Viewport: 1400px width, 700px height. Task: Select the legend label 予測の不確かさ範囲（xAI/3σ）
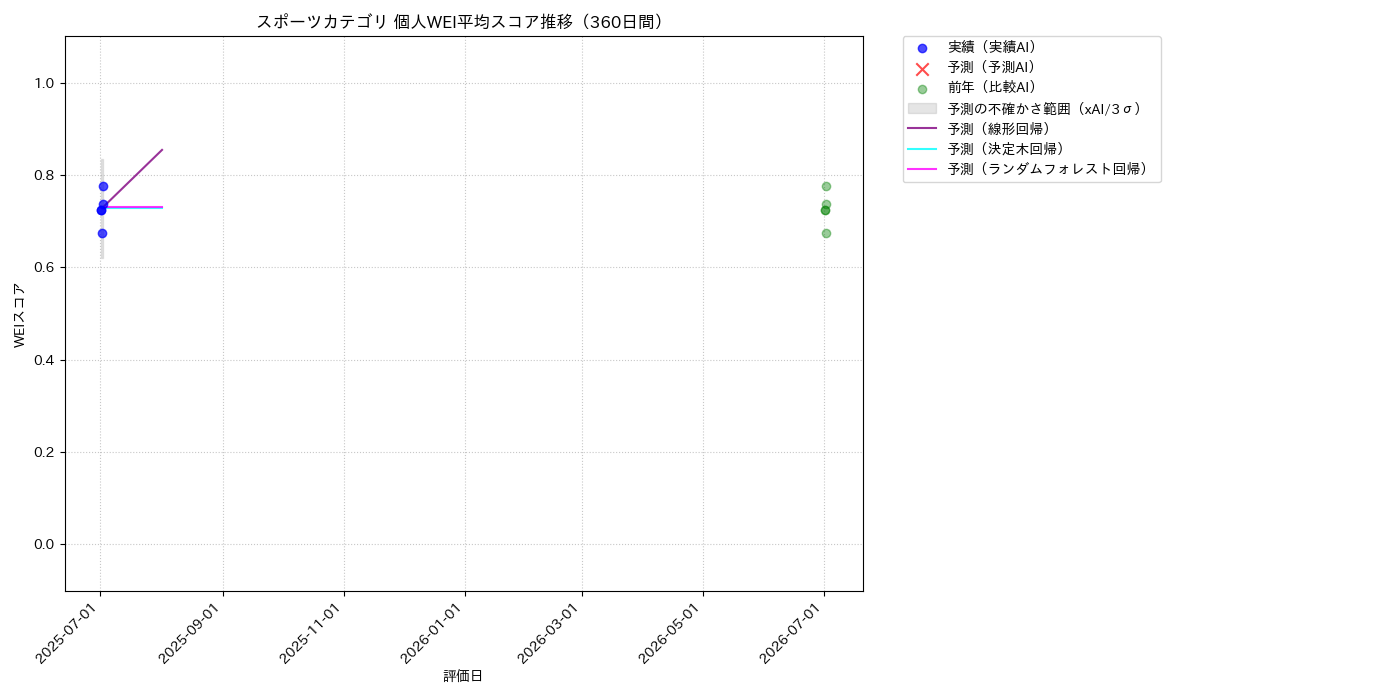(1048, 108)
